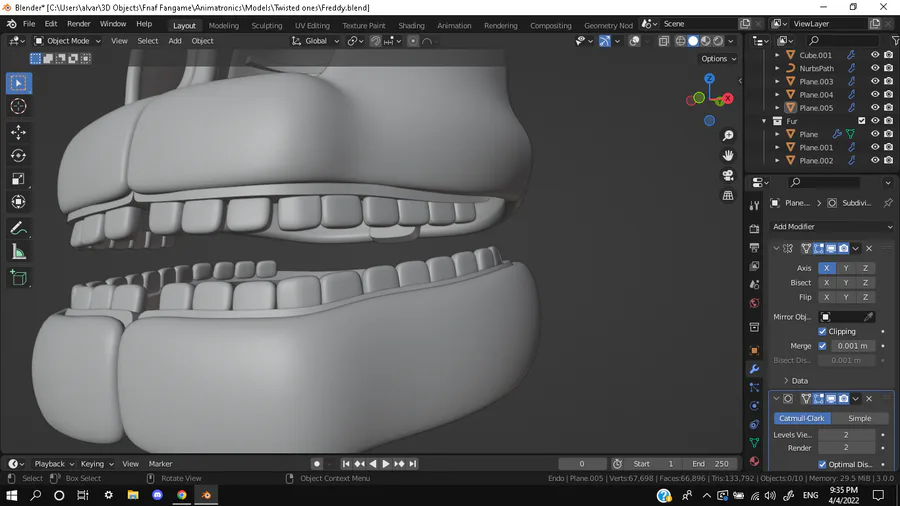Open the Object properties tab

click(x=754, y=350)
